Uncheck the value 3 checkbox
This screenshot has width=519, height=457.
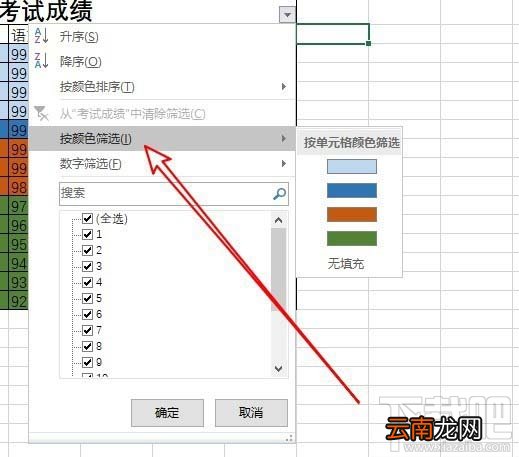pos(87,266)
